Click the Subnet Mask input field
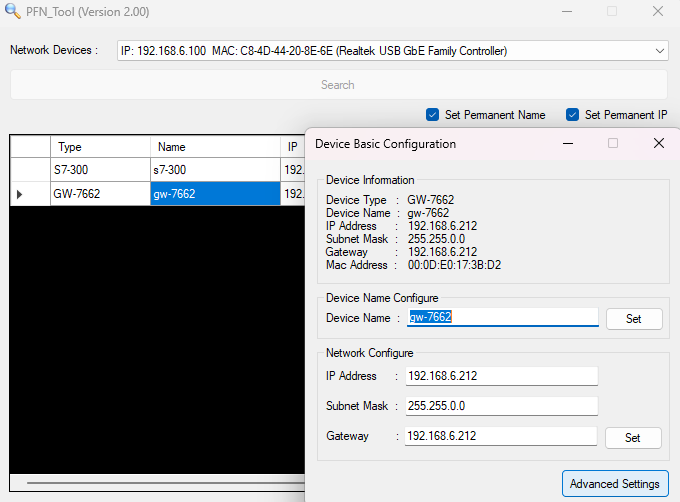 pos(501,406)
